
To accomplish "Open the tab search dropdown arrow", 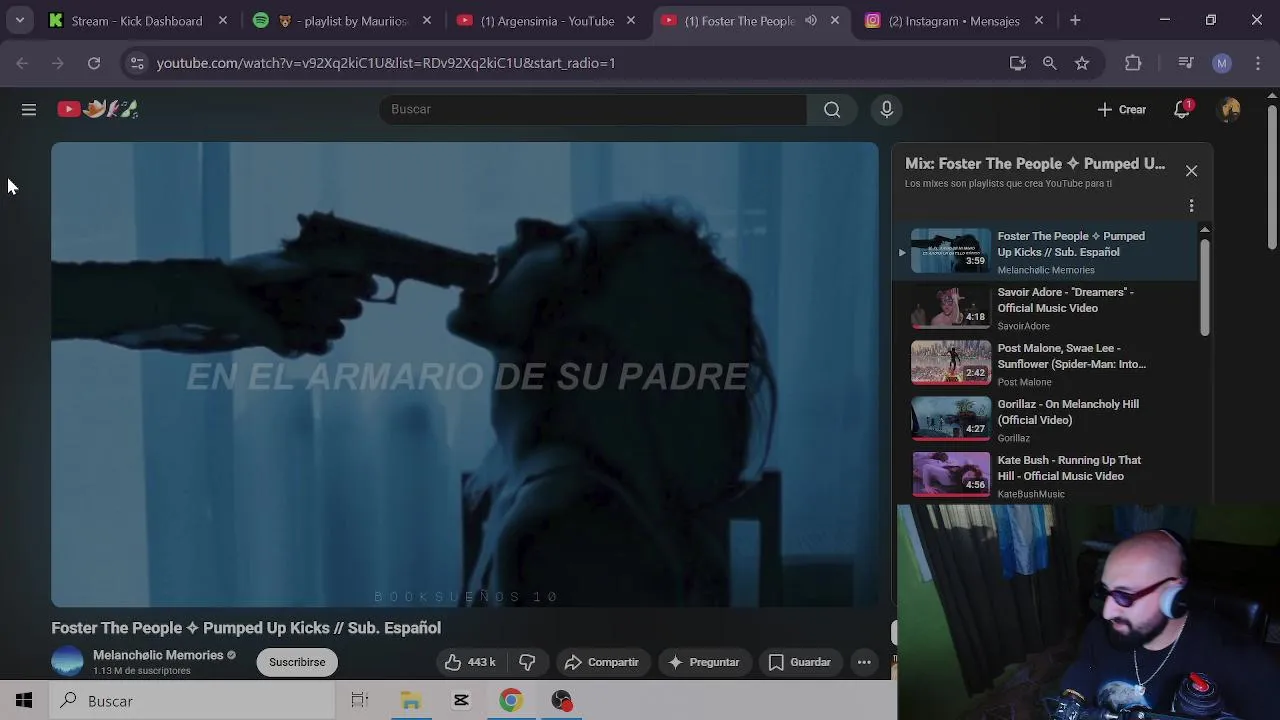I will pos(19,20).
